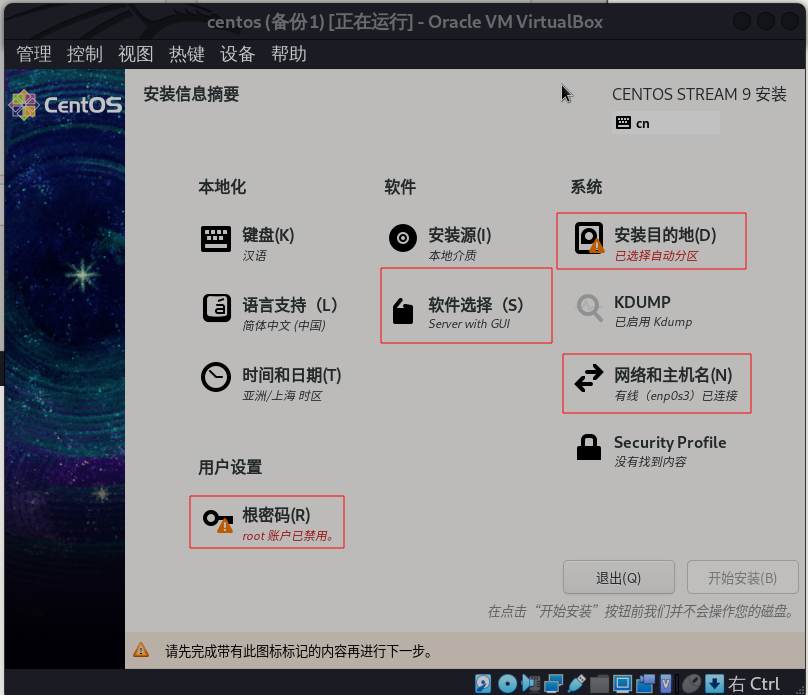The width and height of the screenshot is (808, 695).
Task: Open Security Profile lock icon
Action: click(x=588, y=447)
